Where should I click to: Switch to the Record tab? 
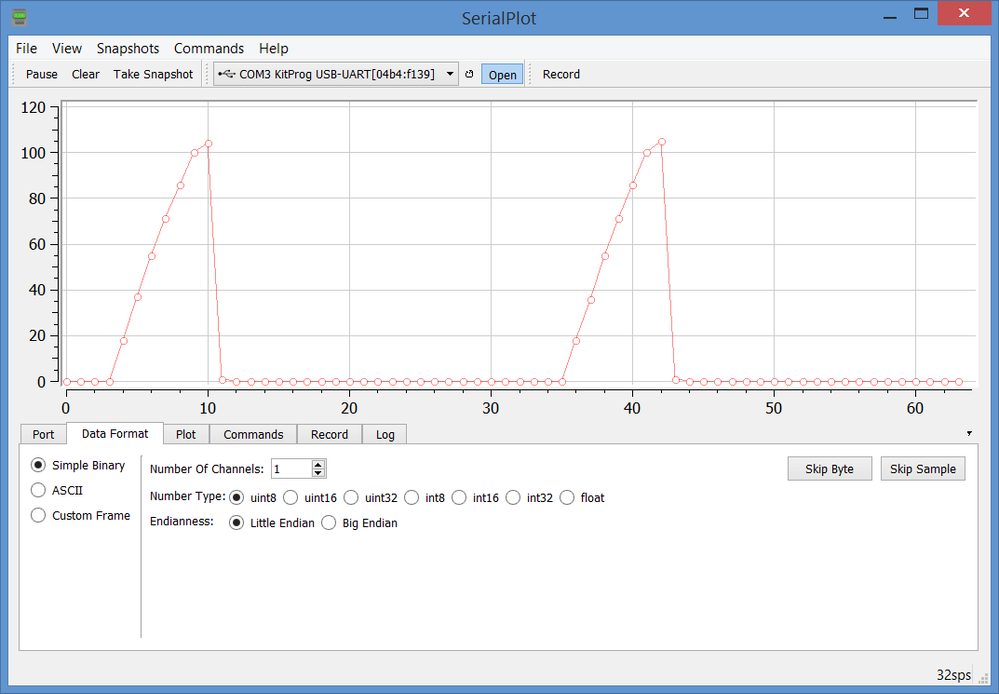coord(329,435)
